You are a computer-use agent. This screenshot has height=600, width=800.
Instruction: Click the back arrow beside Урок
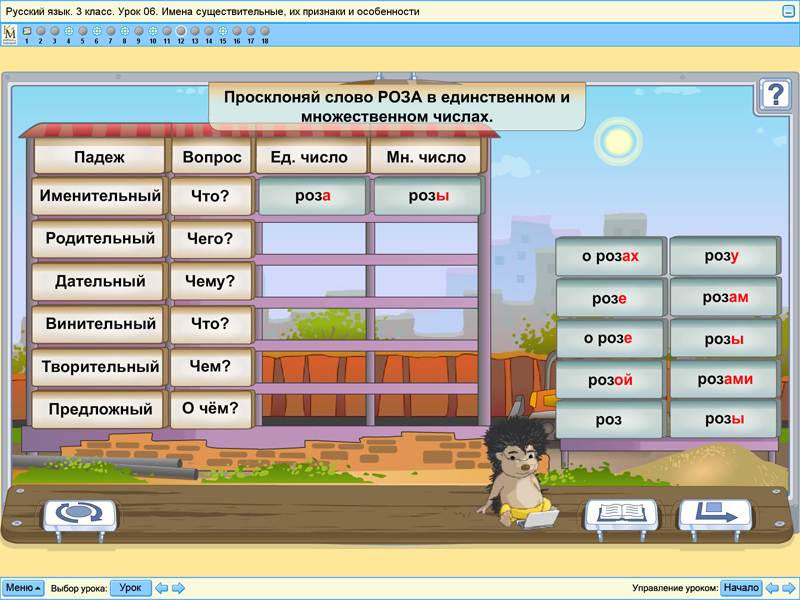tap(160, 588)
